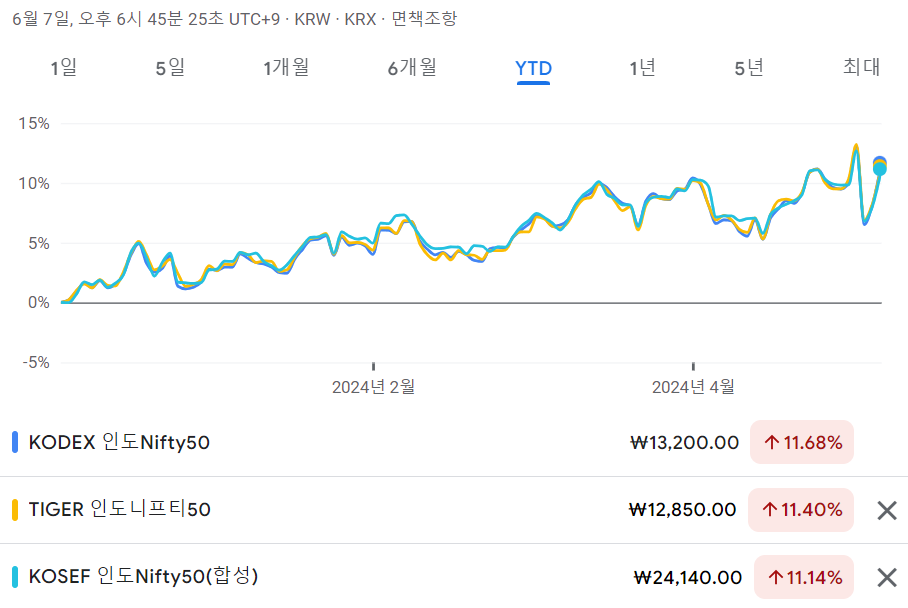
Task: Click the 11.14% change badge for KOSEF
Action: click(804, 577)
